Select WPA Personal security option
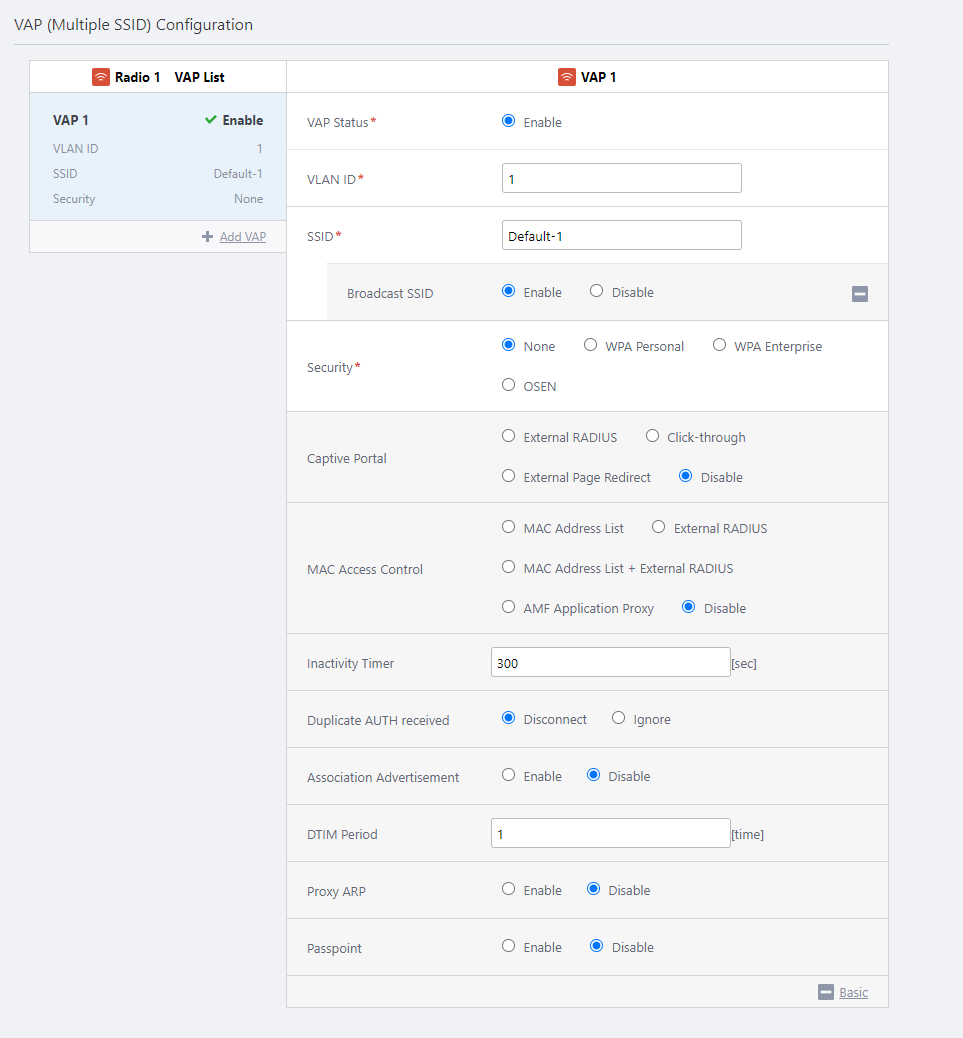This screenshot has width=963, height=1038. pyautogui.click(x=591, y=345)
